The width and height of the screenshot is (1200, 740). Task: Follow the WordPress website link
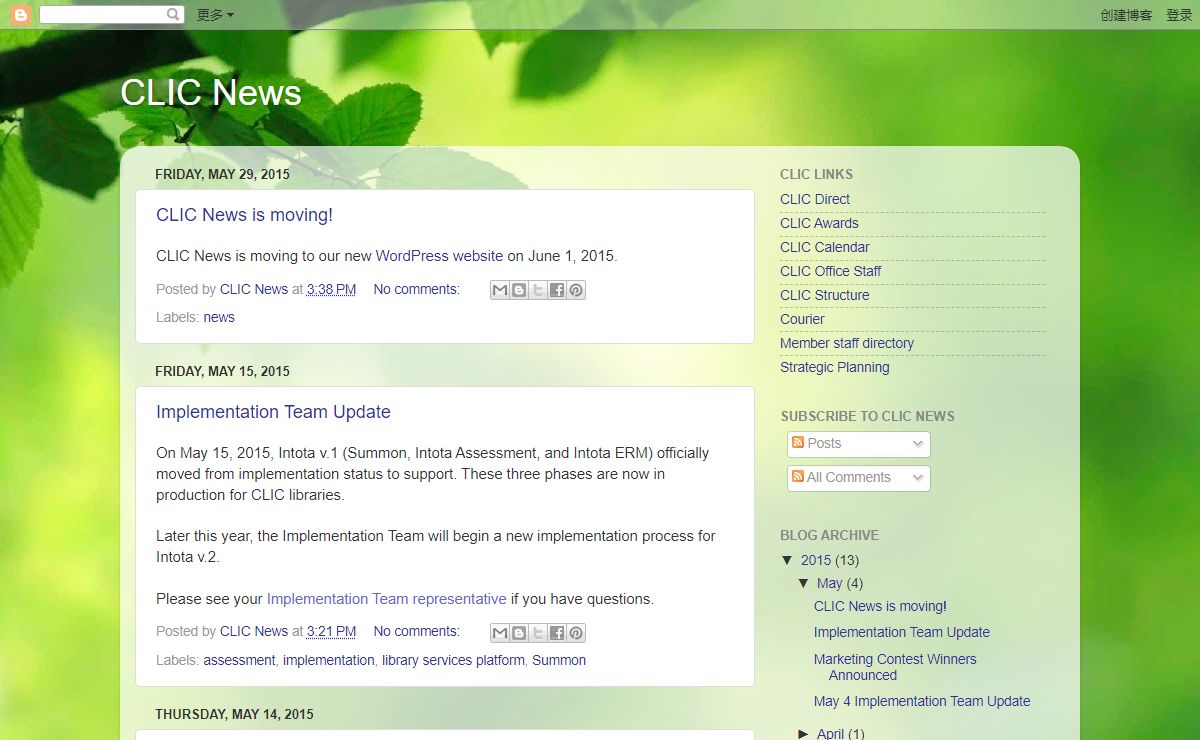click(439, 256)
